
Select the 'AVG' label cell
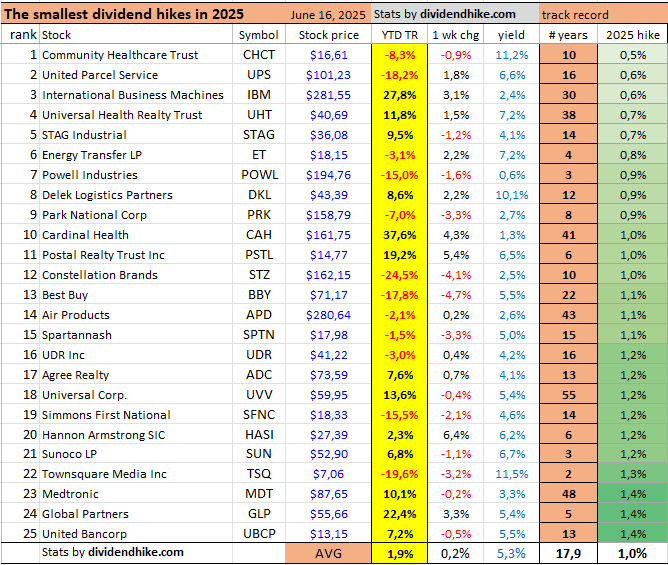(x=328, y=553)
